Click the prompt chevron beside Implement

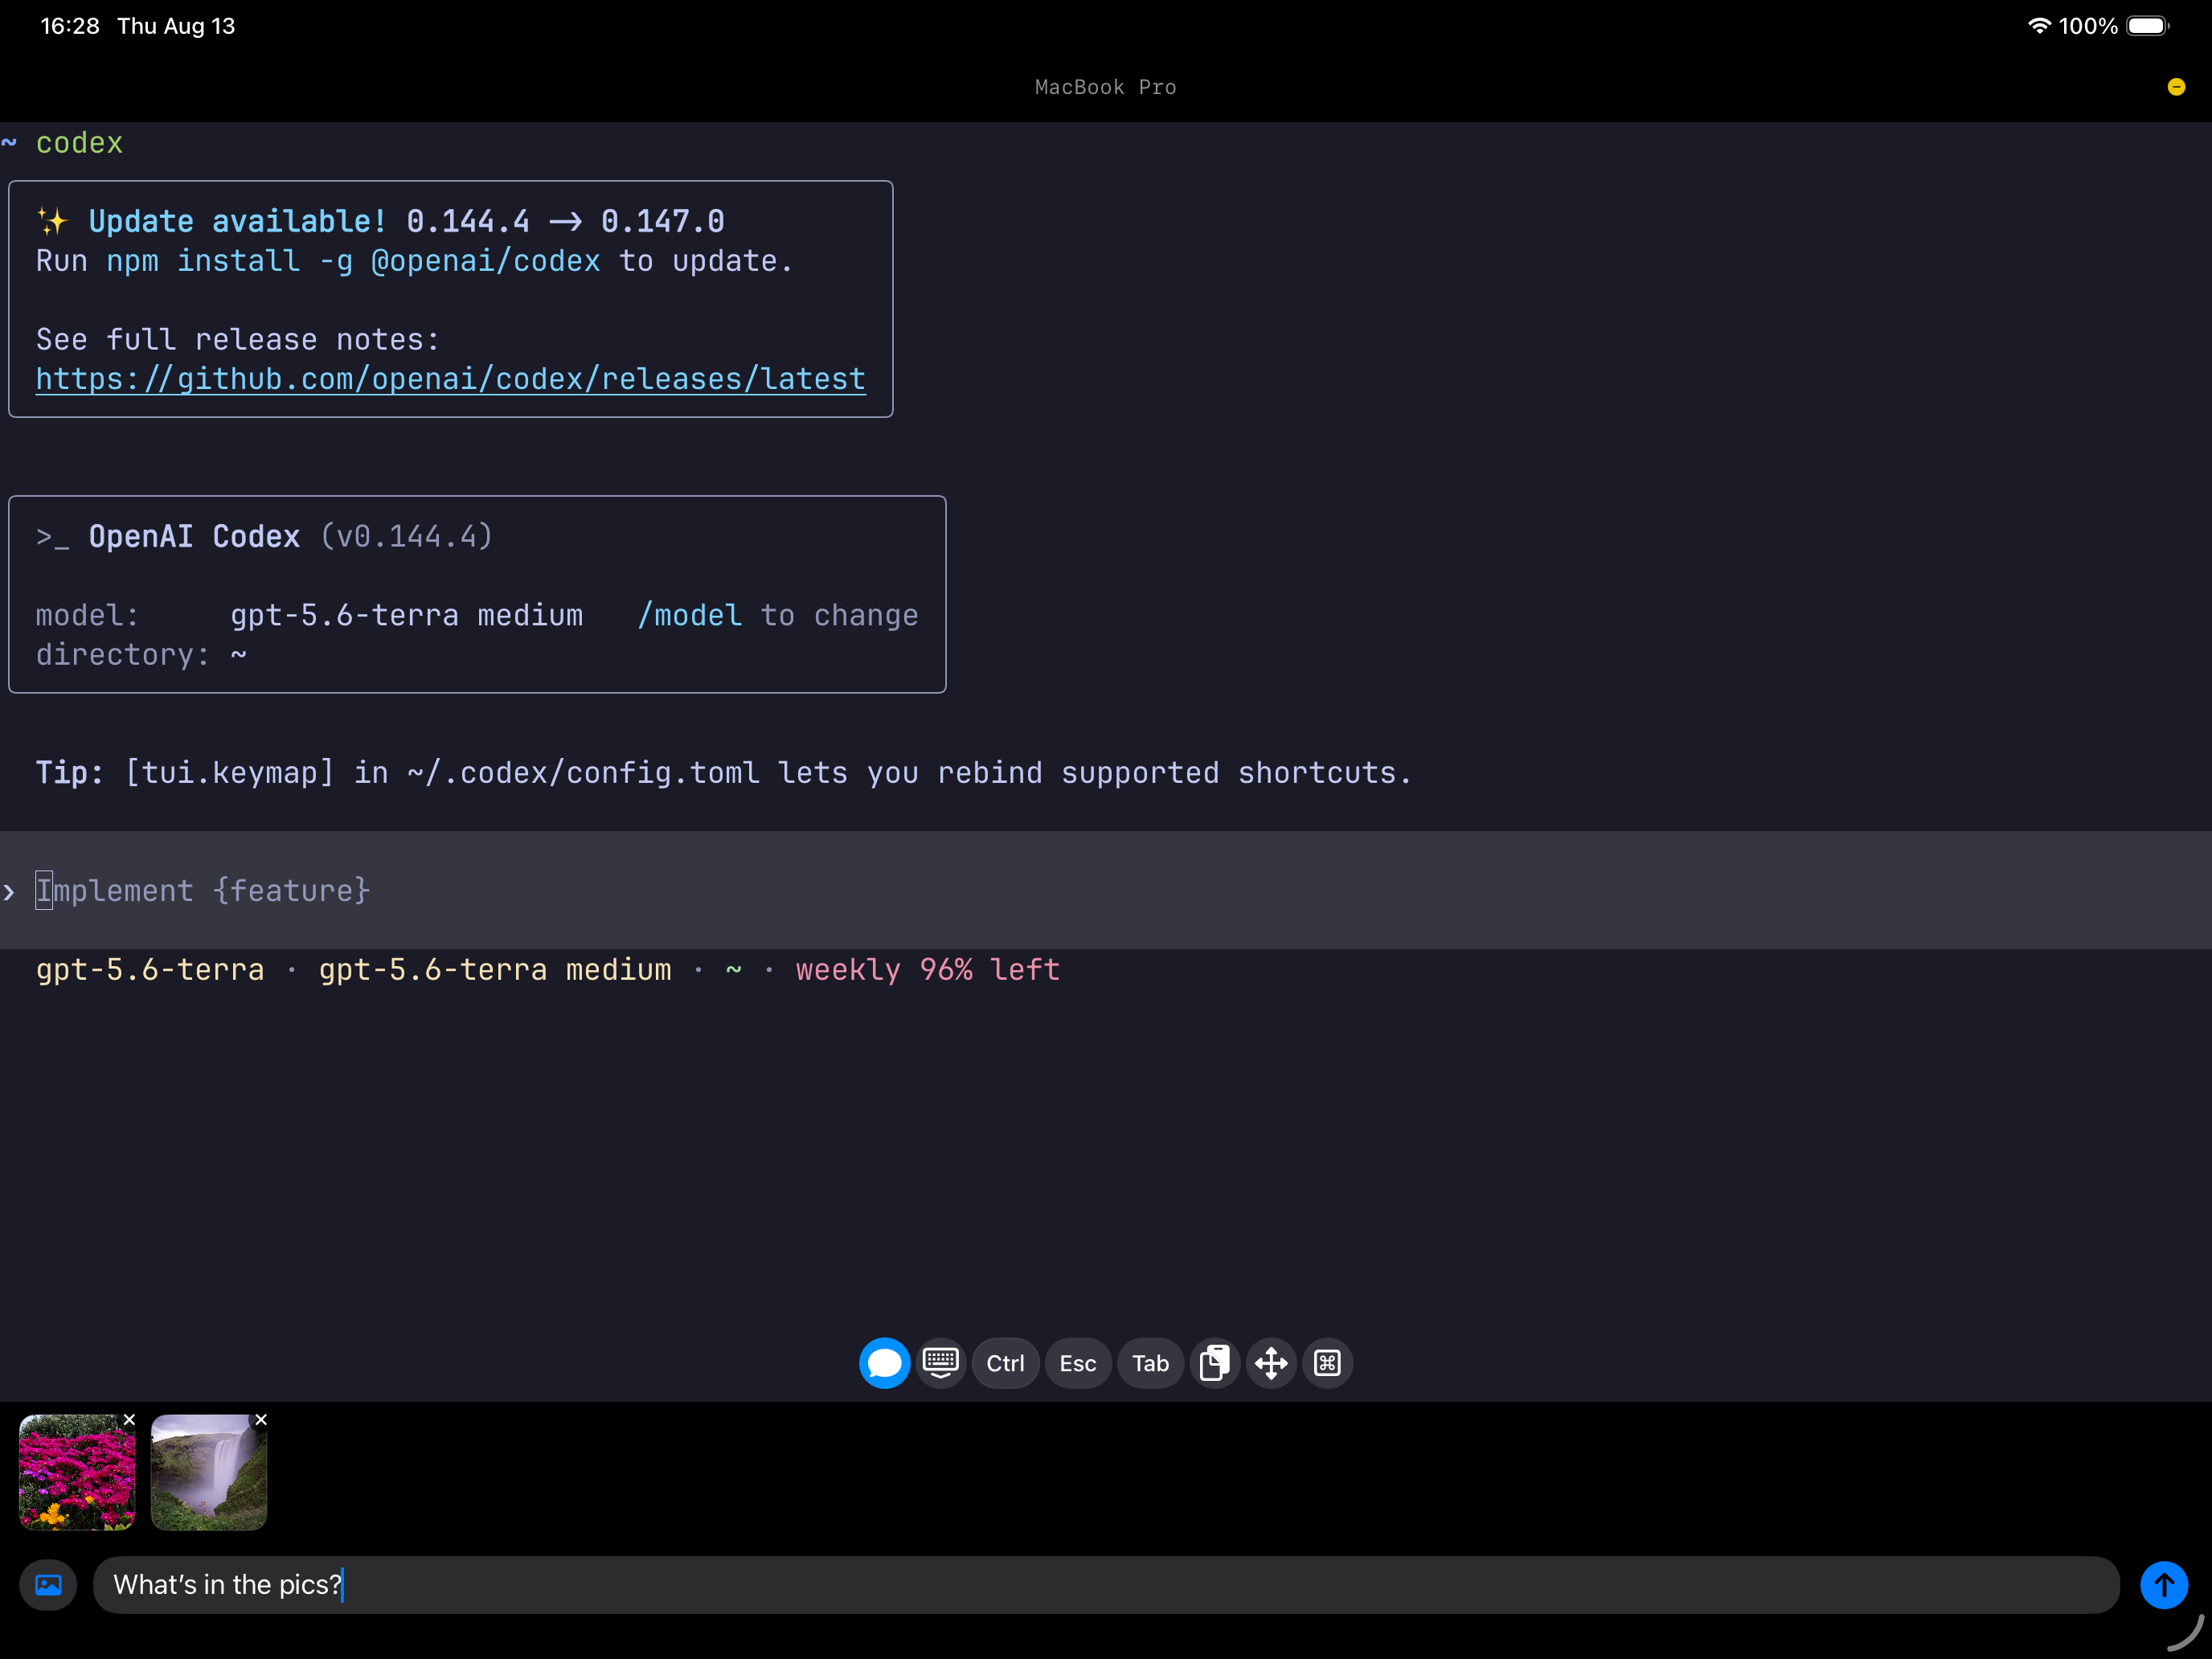(x=9, y=891)
